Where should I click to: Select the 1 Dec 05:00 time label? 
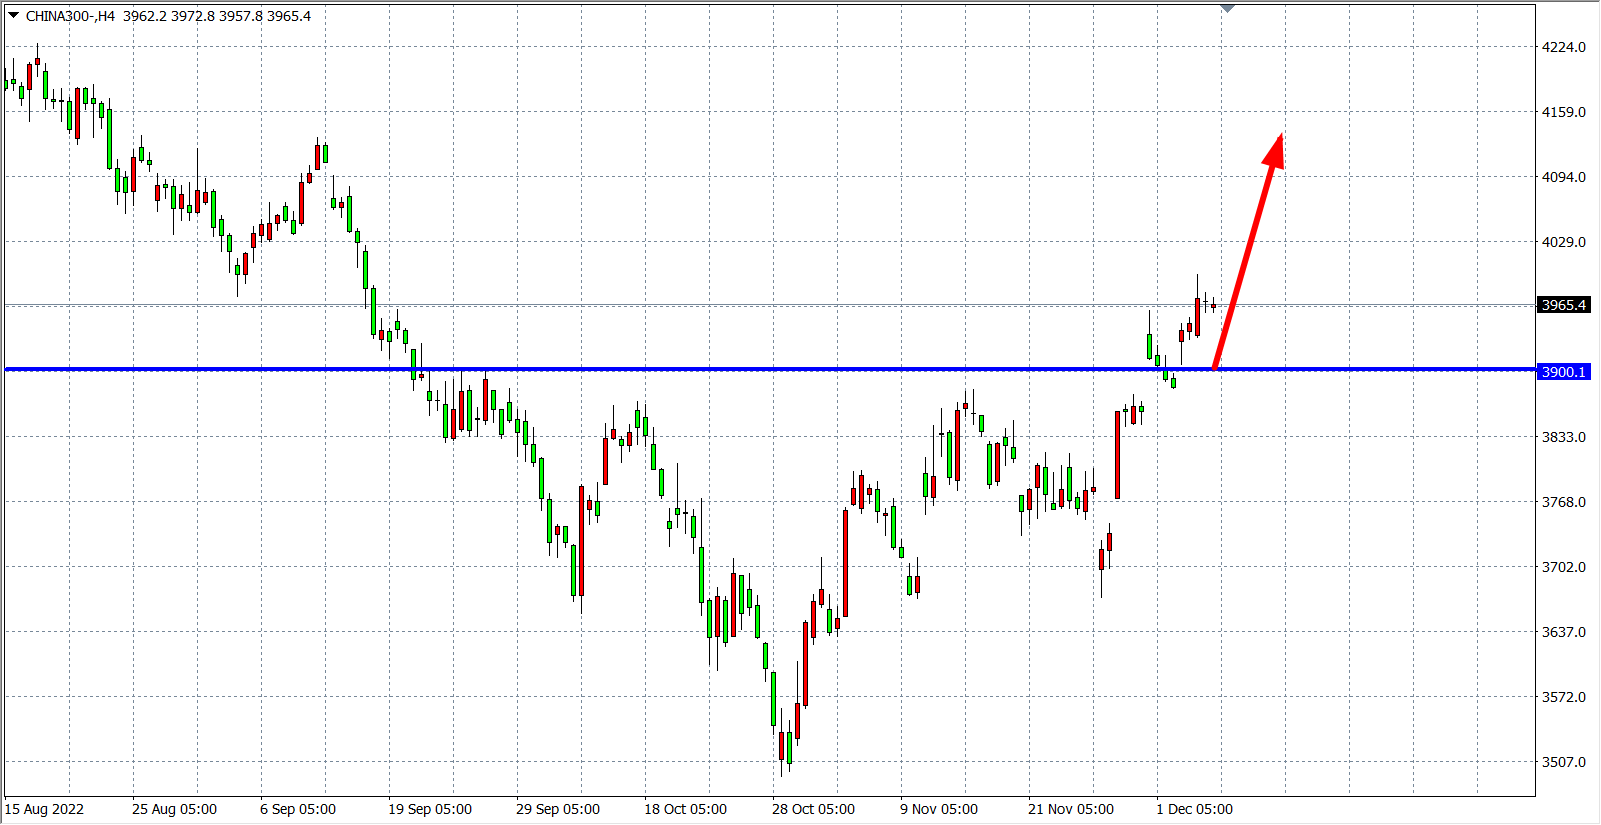pyautogui.click(x=1195, y=809)
